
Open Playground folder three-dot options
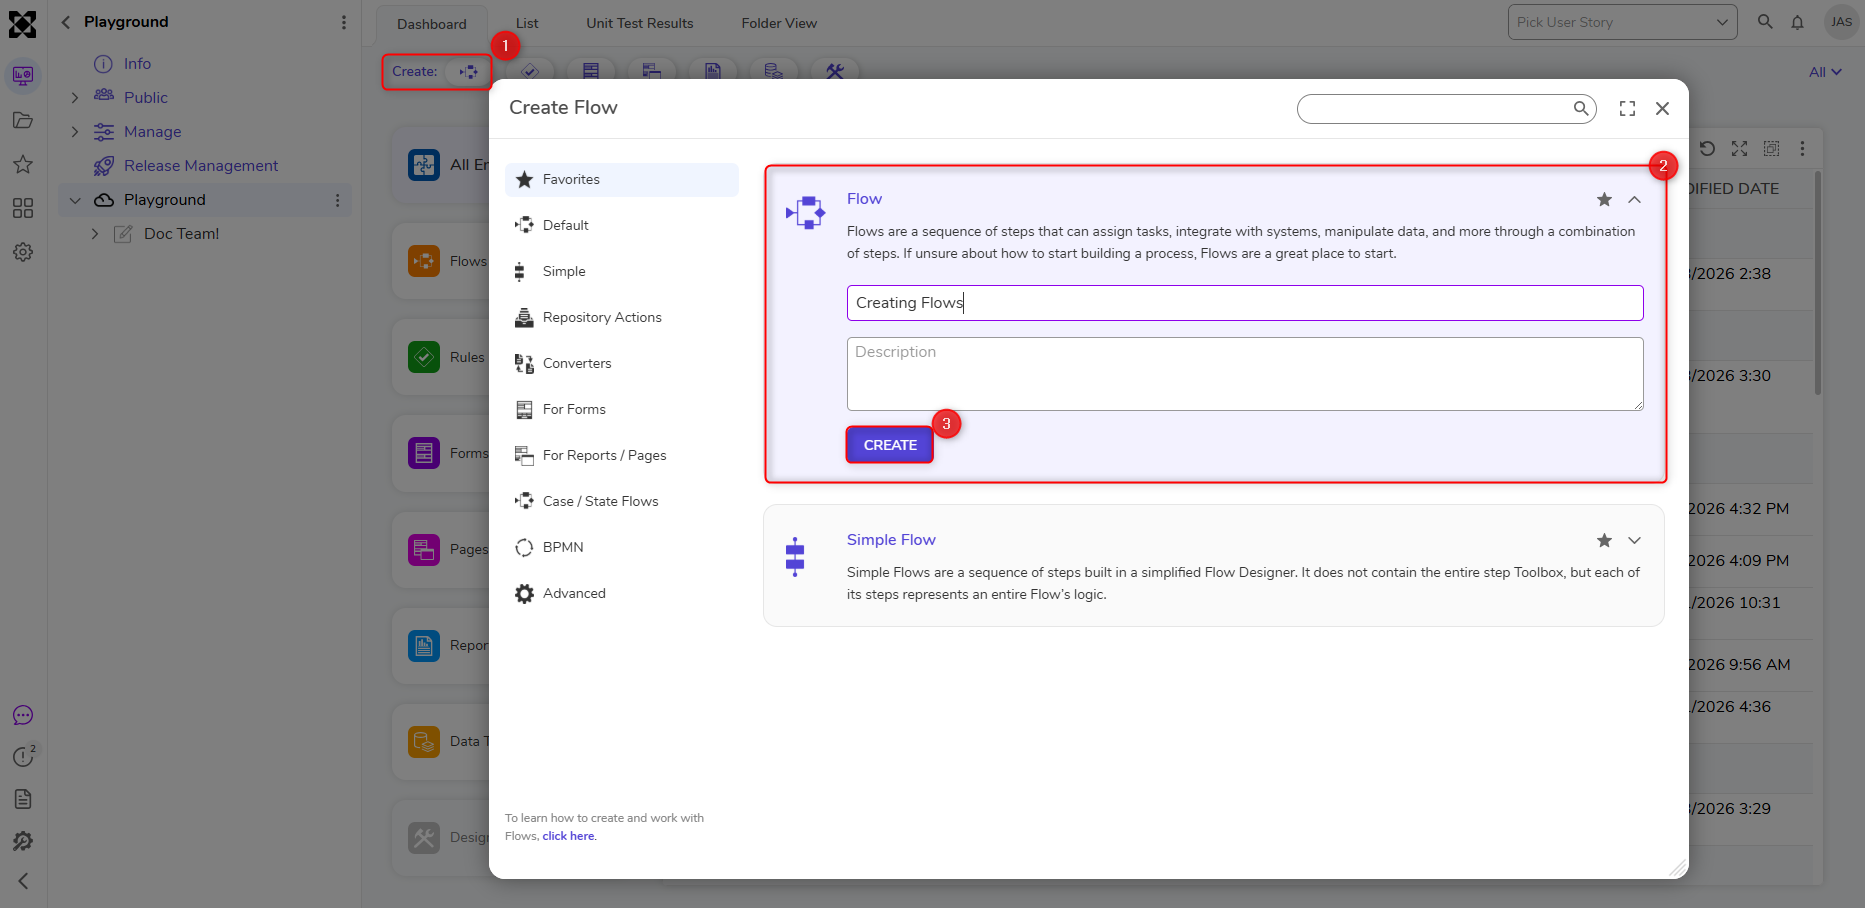pyautogui.click(x=337, y=200)
